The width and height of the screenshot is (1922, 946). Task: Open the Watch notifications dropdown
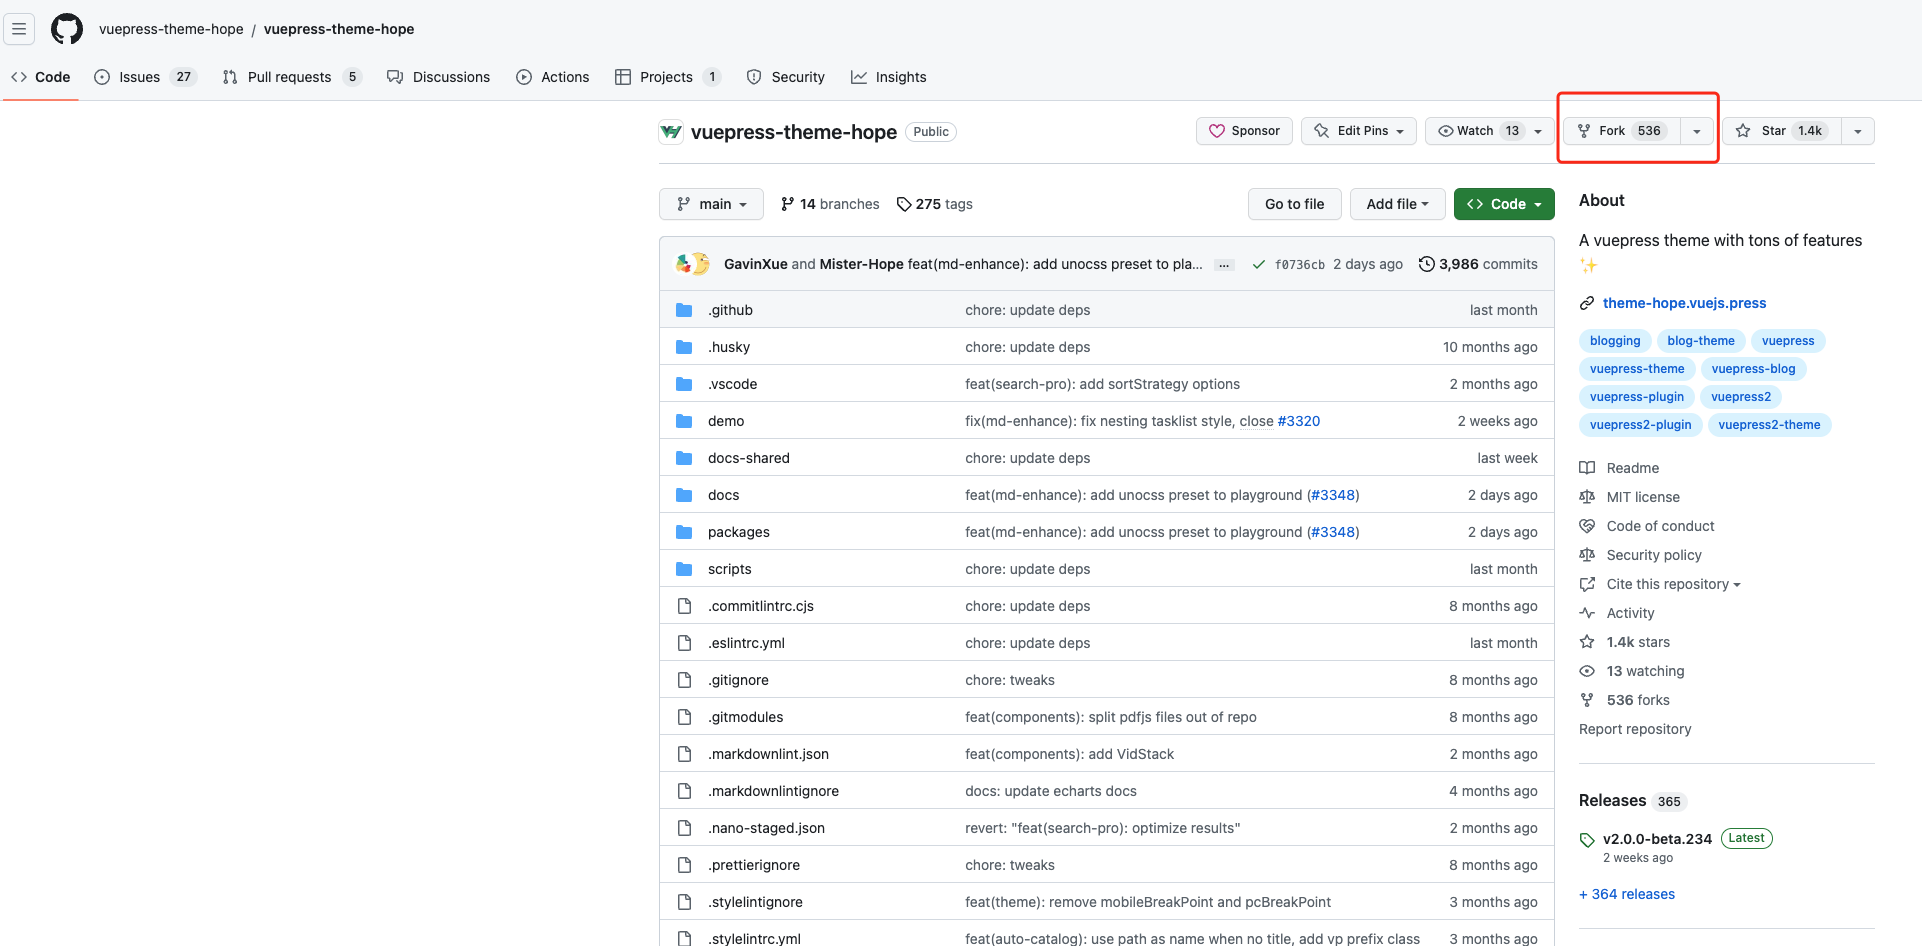pos(1490,131)
